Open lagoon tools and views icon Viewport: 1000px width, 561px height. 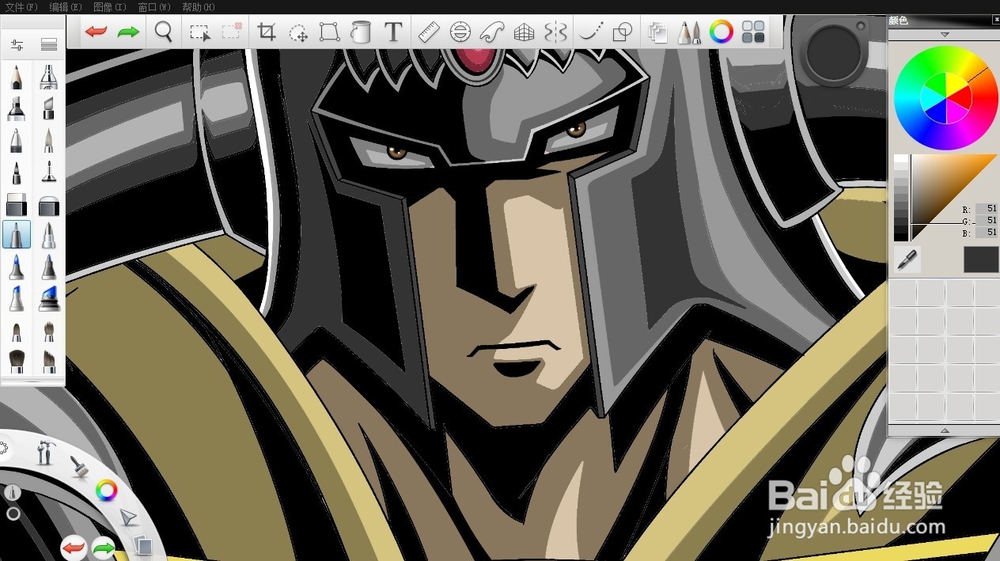pyautogui.click(x=45, y=453)
